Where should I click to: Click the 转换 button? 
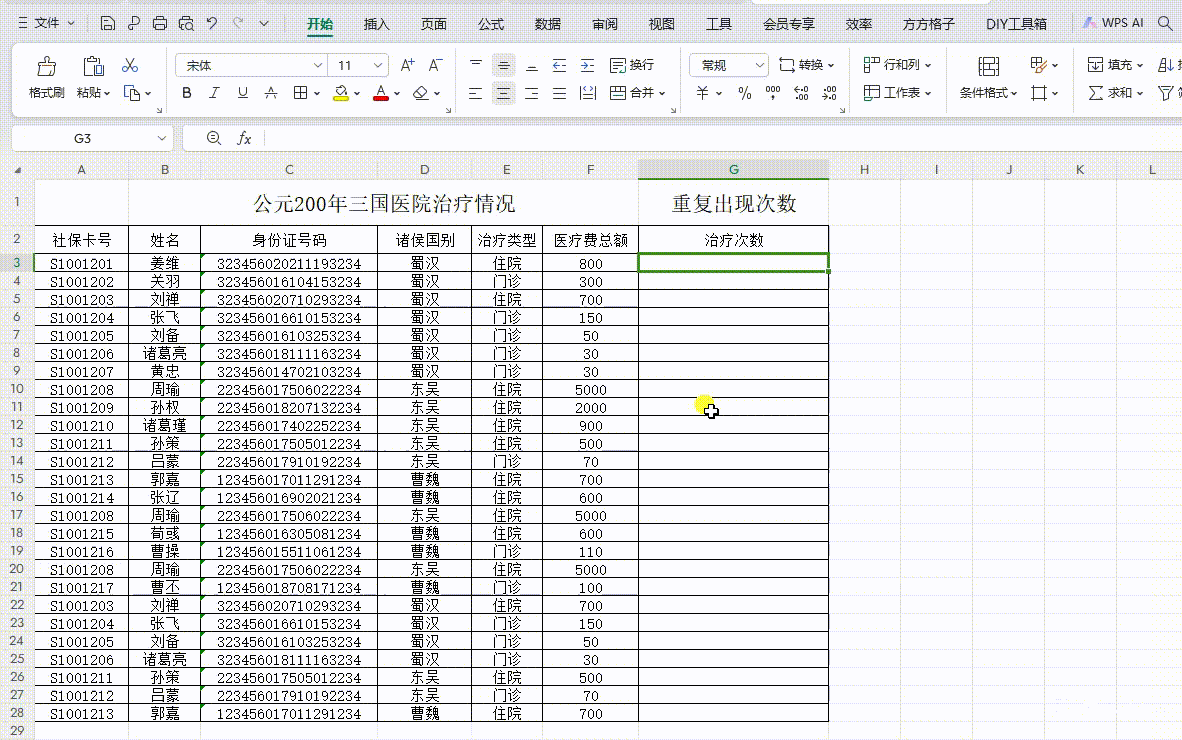click(807, 66)
